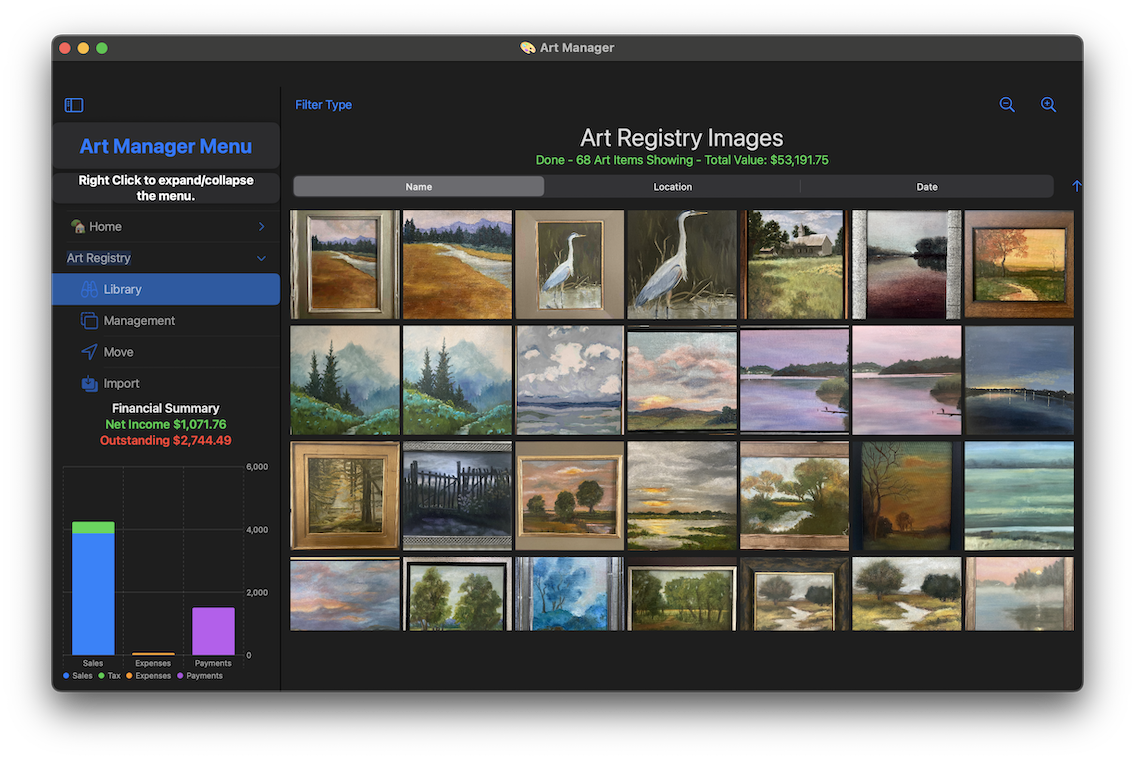The width and height of the screenshot is (1135, 760).
Task: Click the Management stacked squares icon
Action: (89, 321)
